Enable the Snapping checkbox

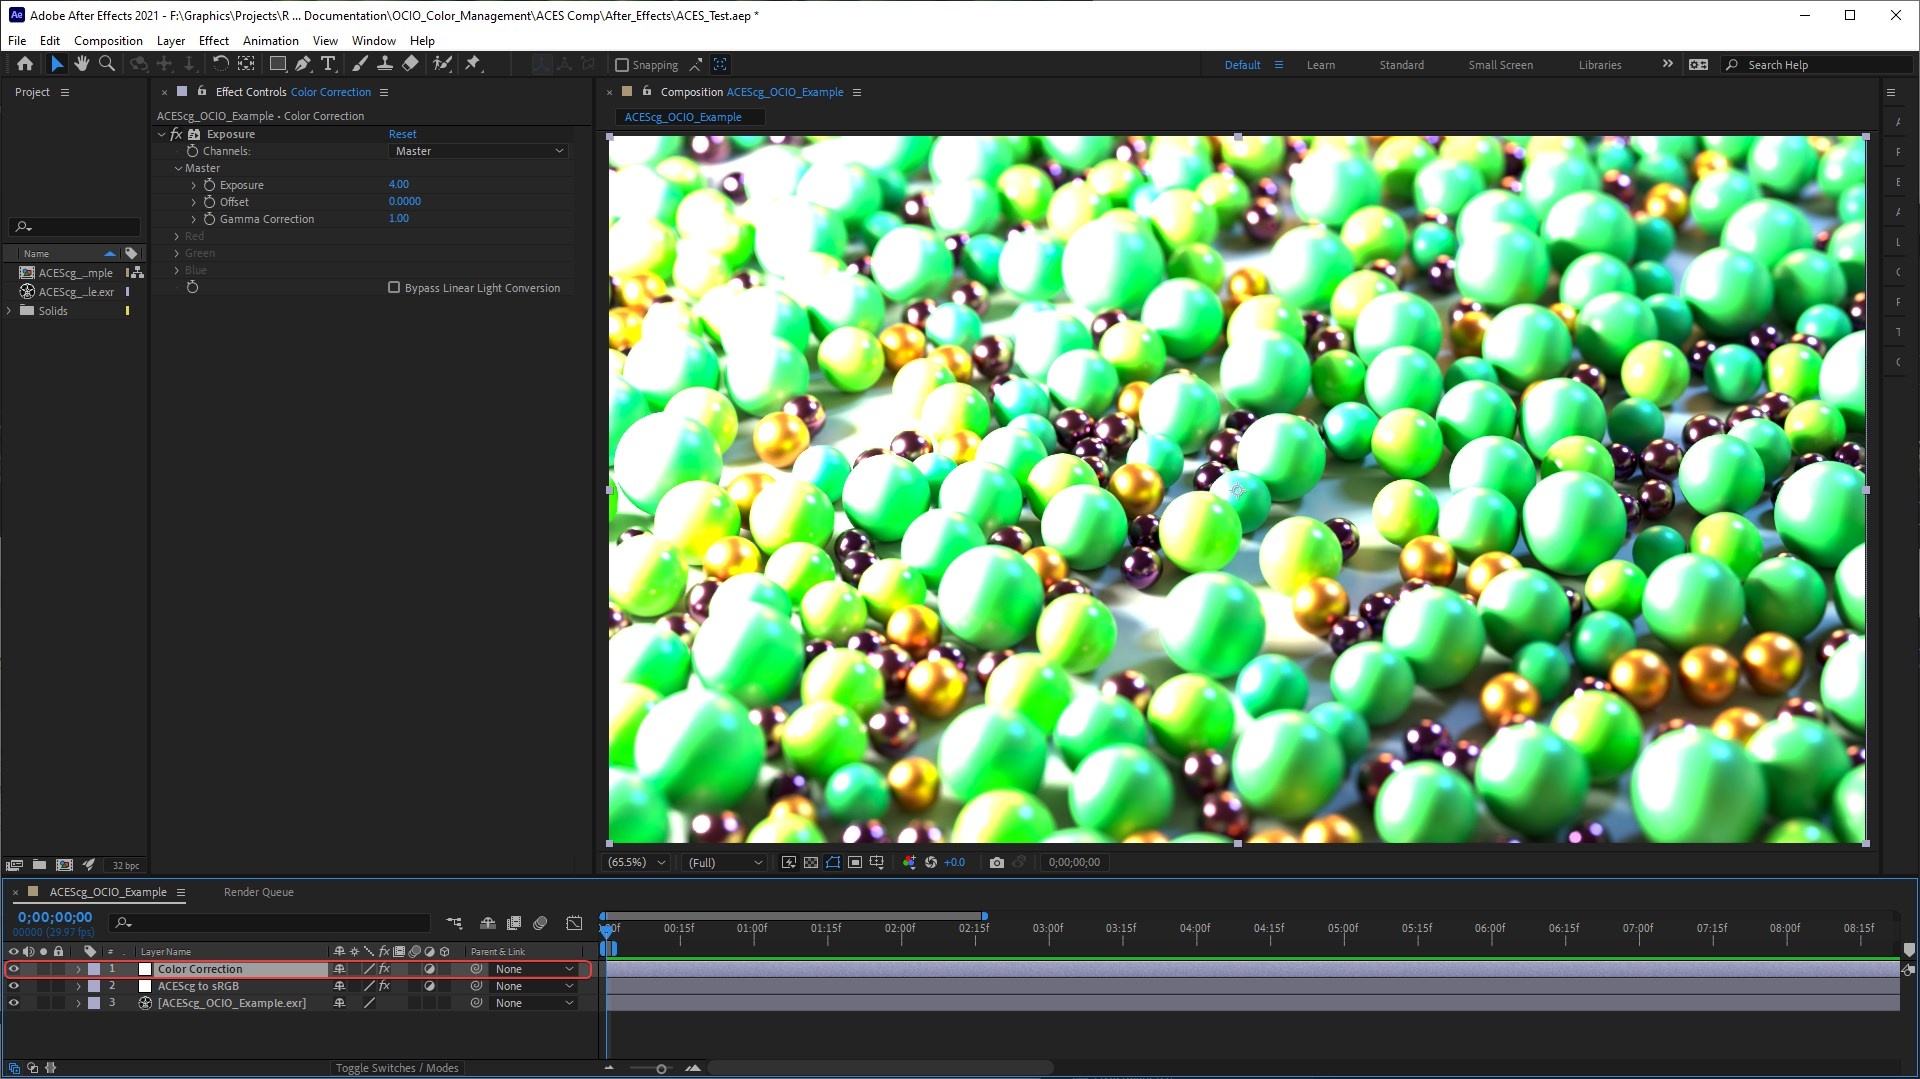[x=622, y=65]
